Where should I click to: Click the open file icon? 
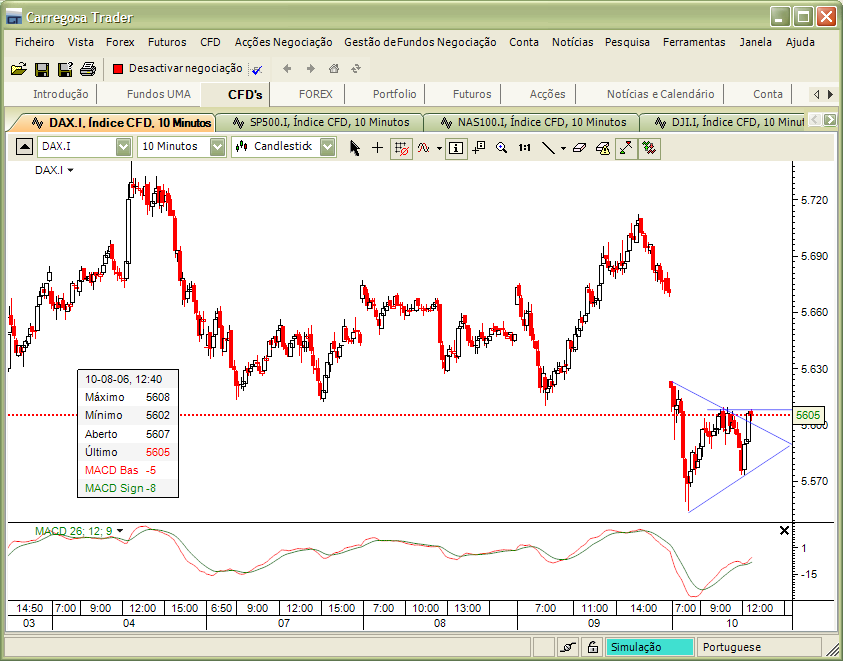19,68
